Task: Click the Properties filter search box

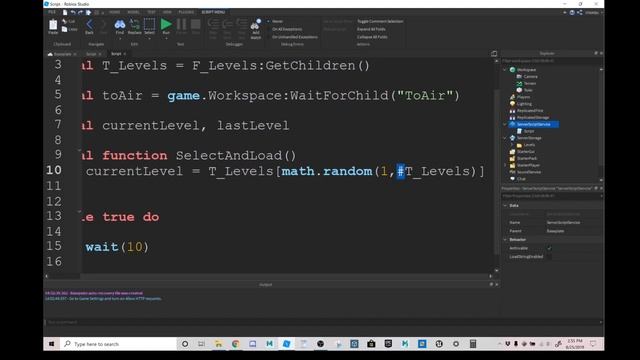Action: pos(551,196)
